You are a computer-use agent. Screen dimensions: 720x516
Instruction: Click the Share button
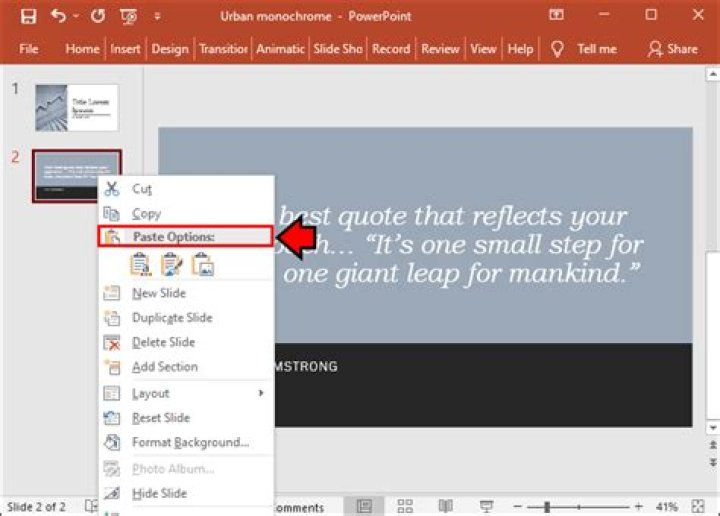coord(673,49)
